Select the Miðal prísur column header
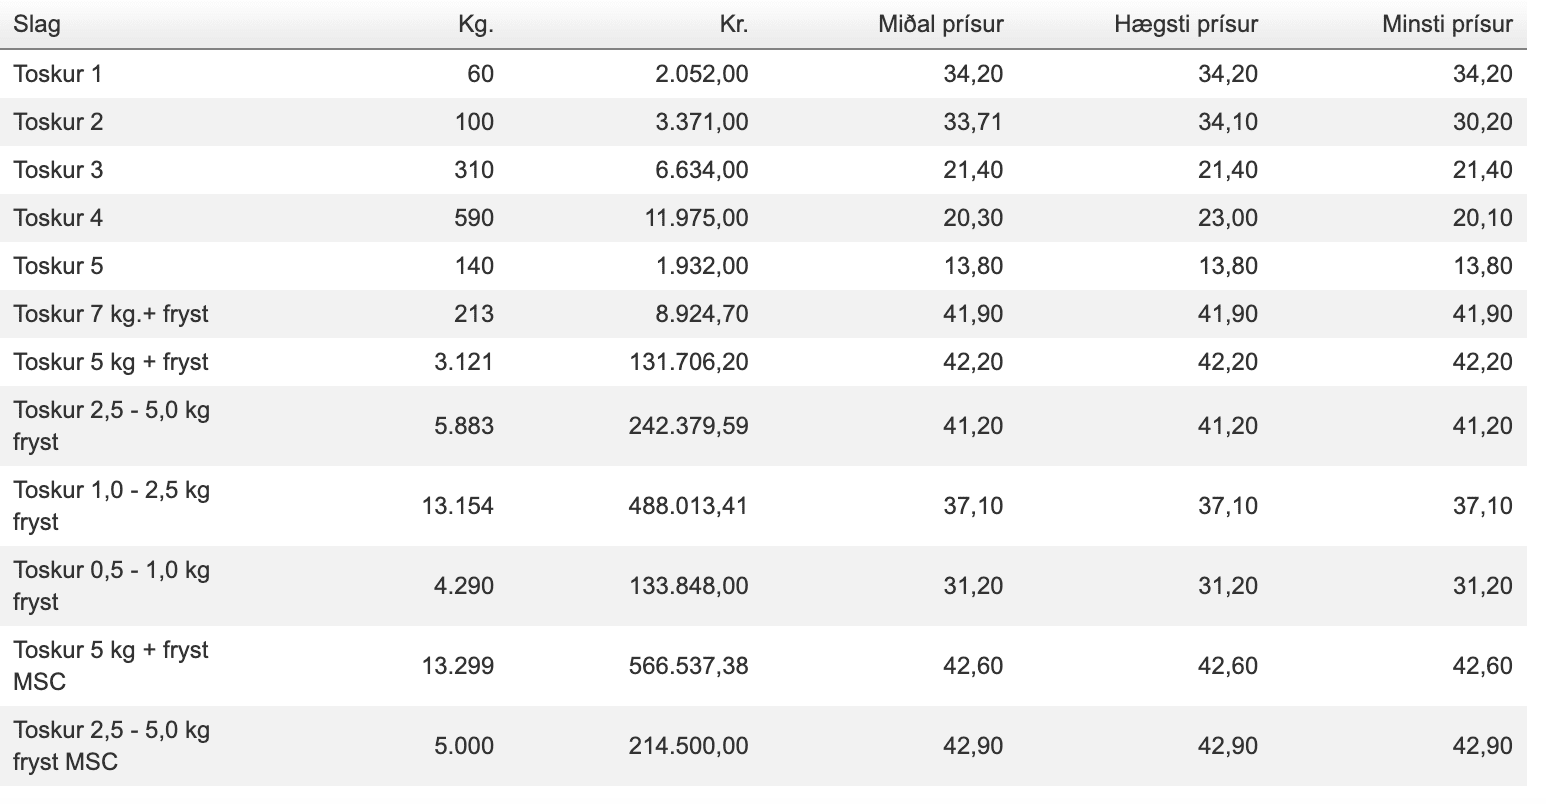This screenshot has height=804, width=1546. [x=940, y=25]
